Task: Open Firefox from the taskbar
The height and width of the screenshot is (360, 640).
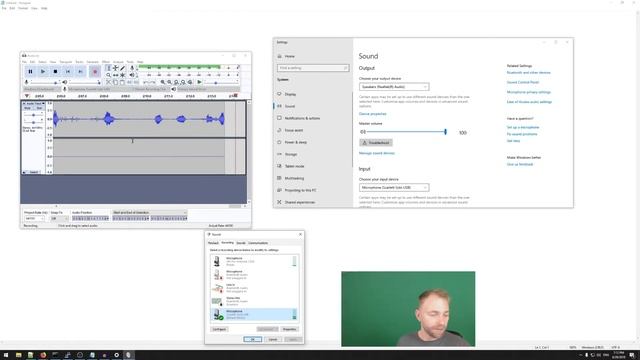Action: pyautogui.click(x=43, y=355)
